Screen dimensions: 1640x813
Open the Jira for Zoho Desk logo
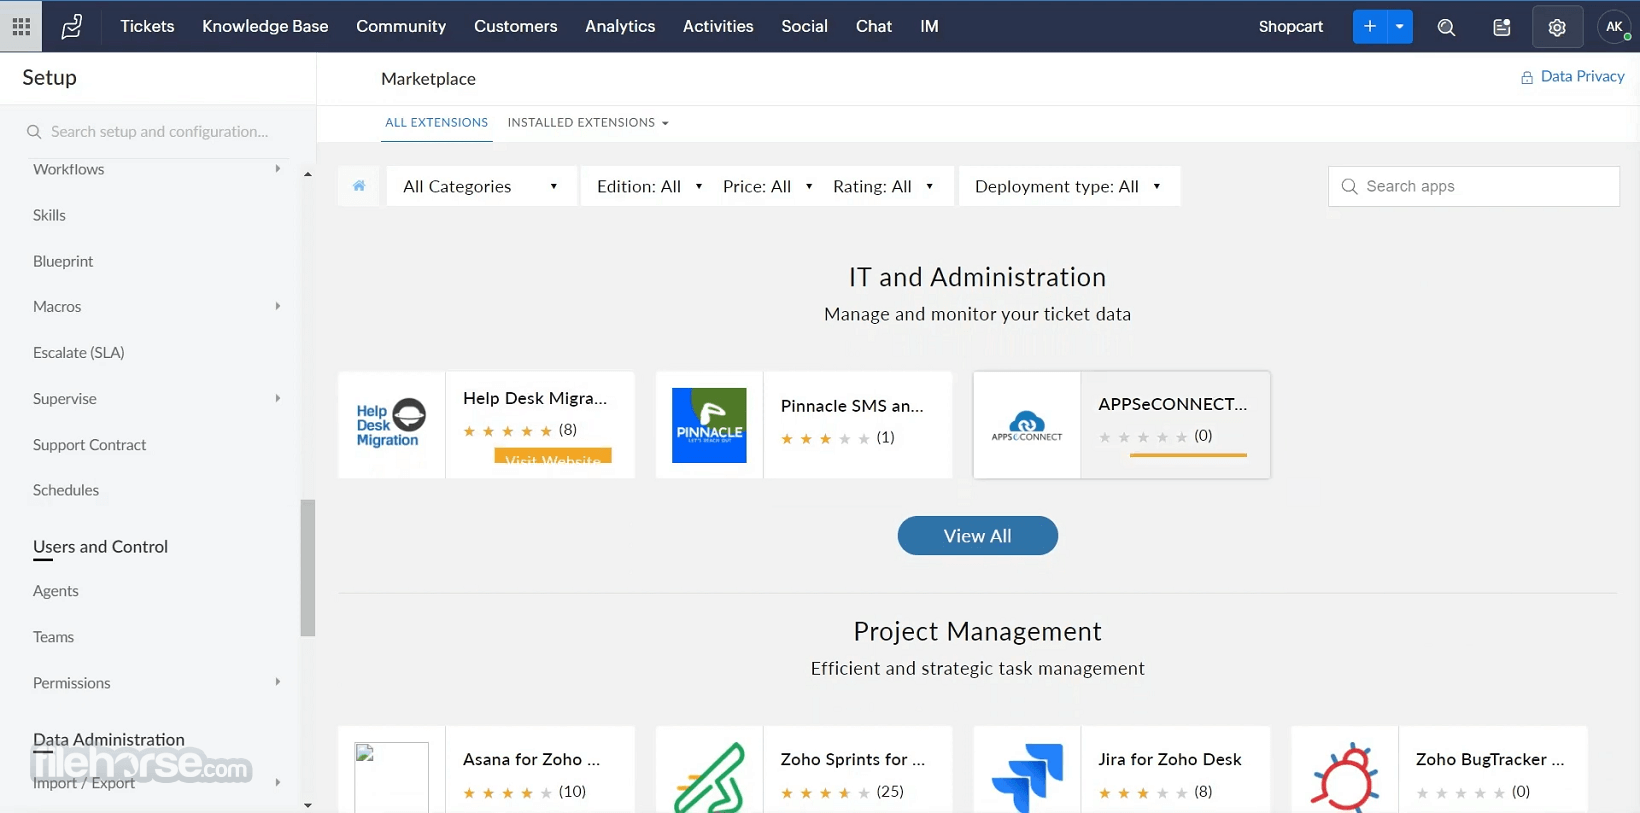coord(1027,776)
